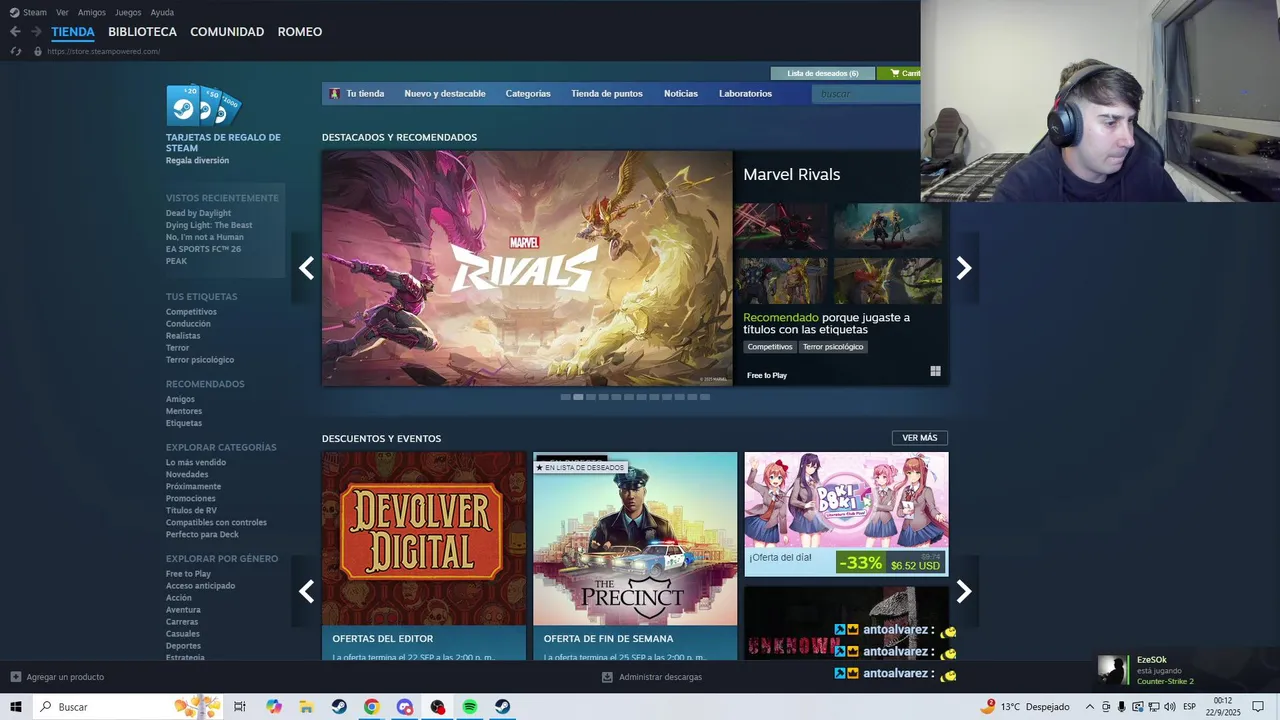1280x720 pixels.
Task: Open Próximamente in Explorar Categorías
Action: tap(193, 486)
